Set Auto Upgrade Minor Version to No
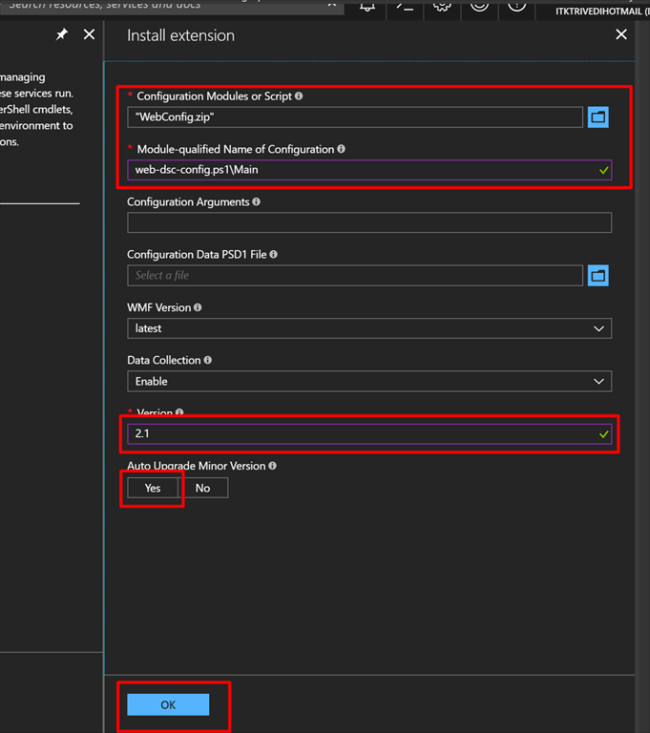The width and height of the screenshot is (650, 733). pos(203,488)
